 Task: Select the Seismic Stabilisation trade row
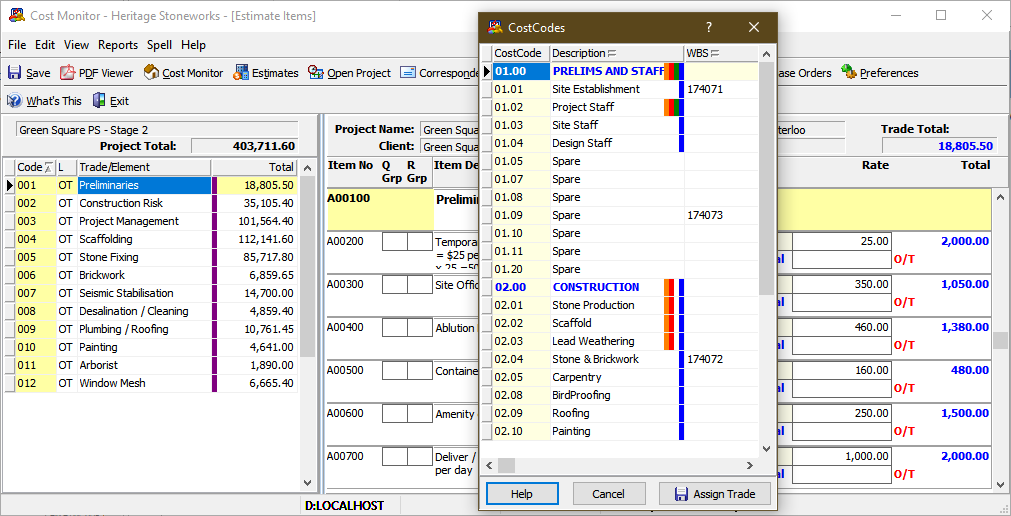(x=151, y=293)
